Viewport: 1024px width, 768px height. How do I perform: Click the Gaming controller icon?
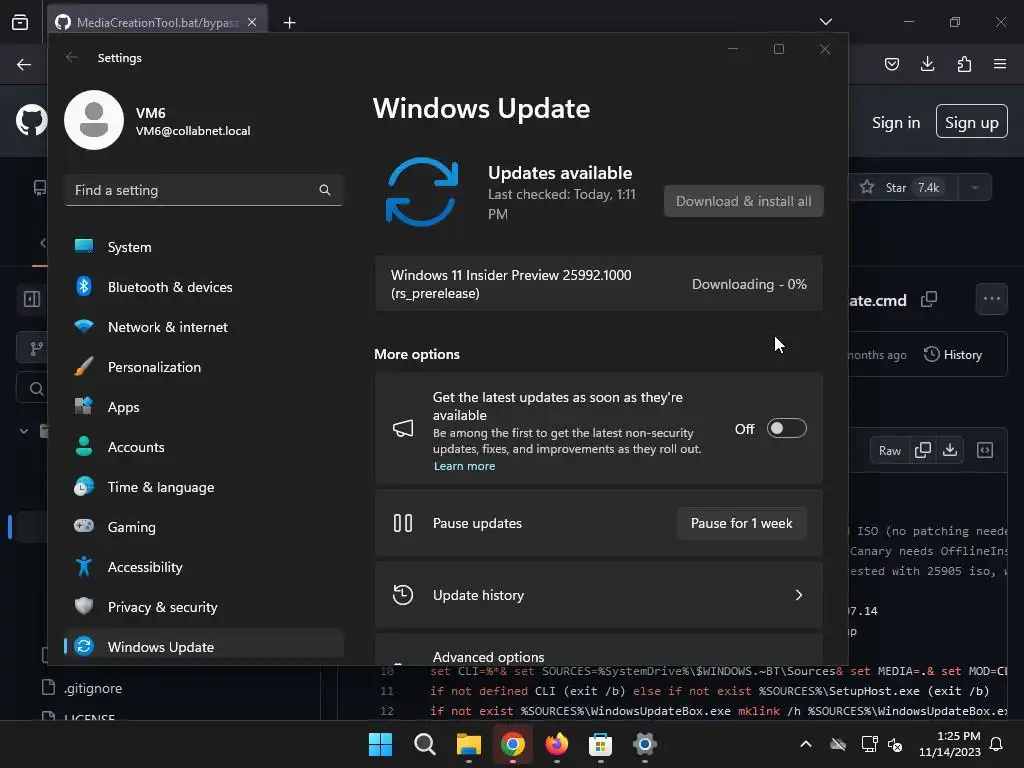[84, 526]
